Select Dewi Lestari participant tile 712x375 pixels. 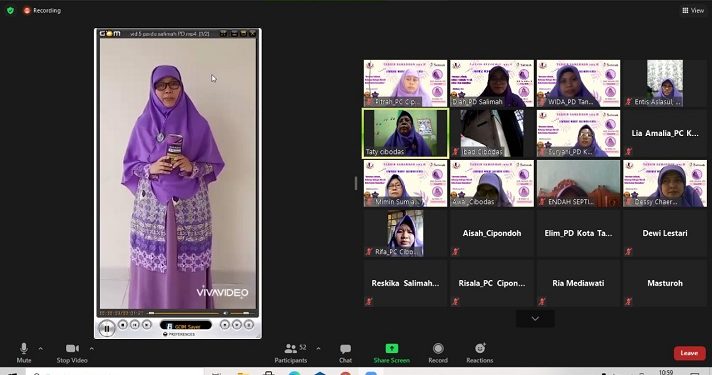point(665,233)
